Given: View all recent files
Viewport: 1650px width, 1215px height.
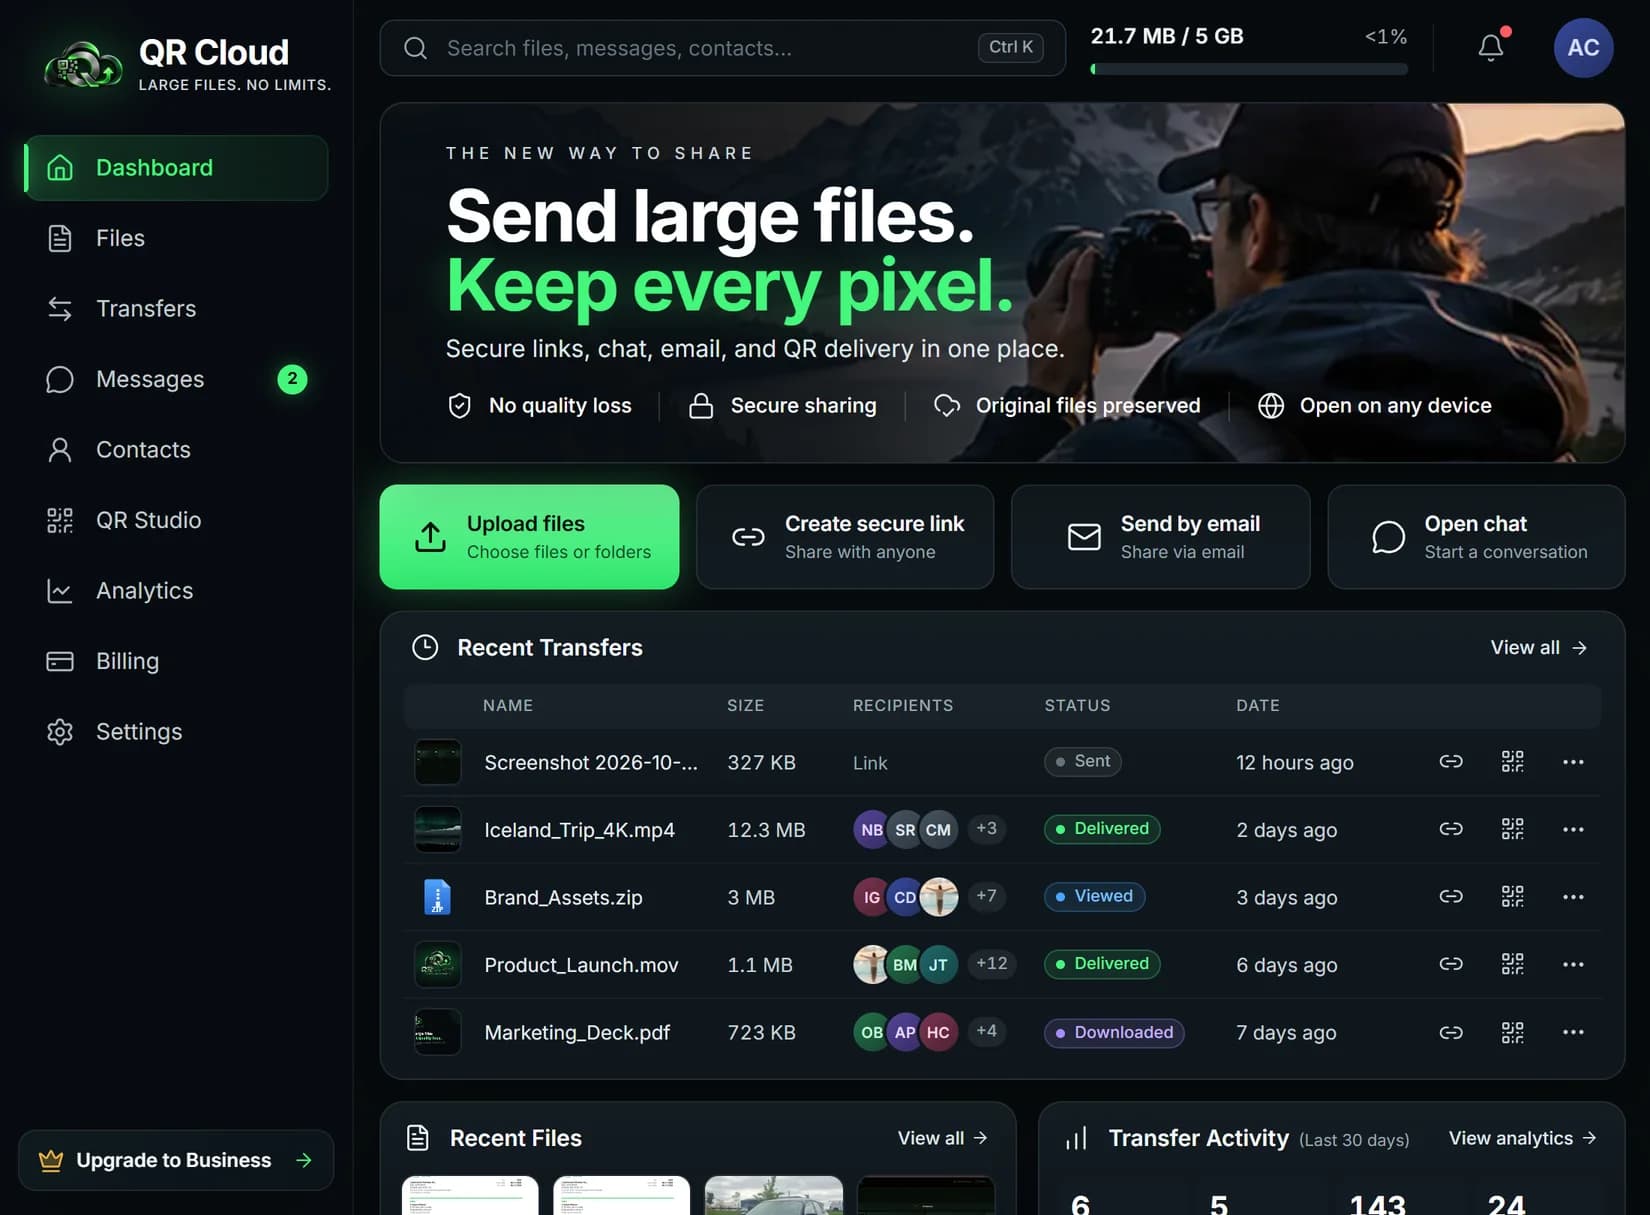Looking at the screenshot, I should (x=942, y=1138).
